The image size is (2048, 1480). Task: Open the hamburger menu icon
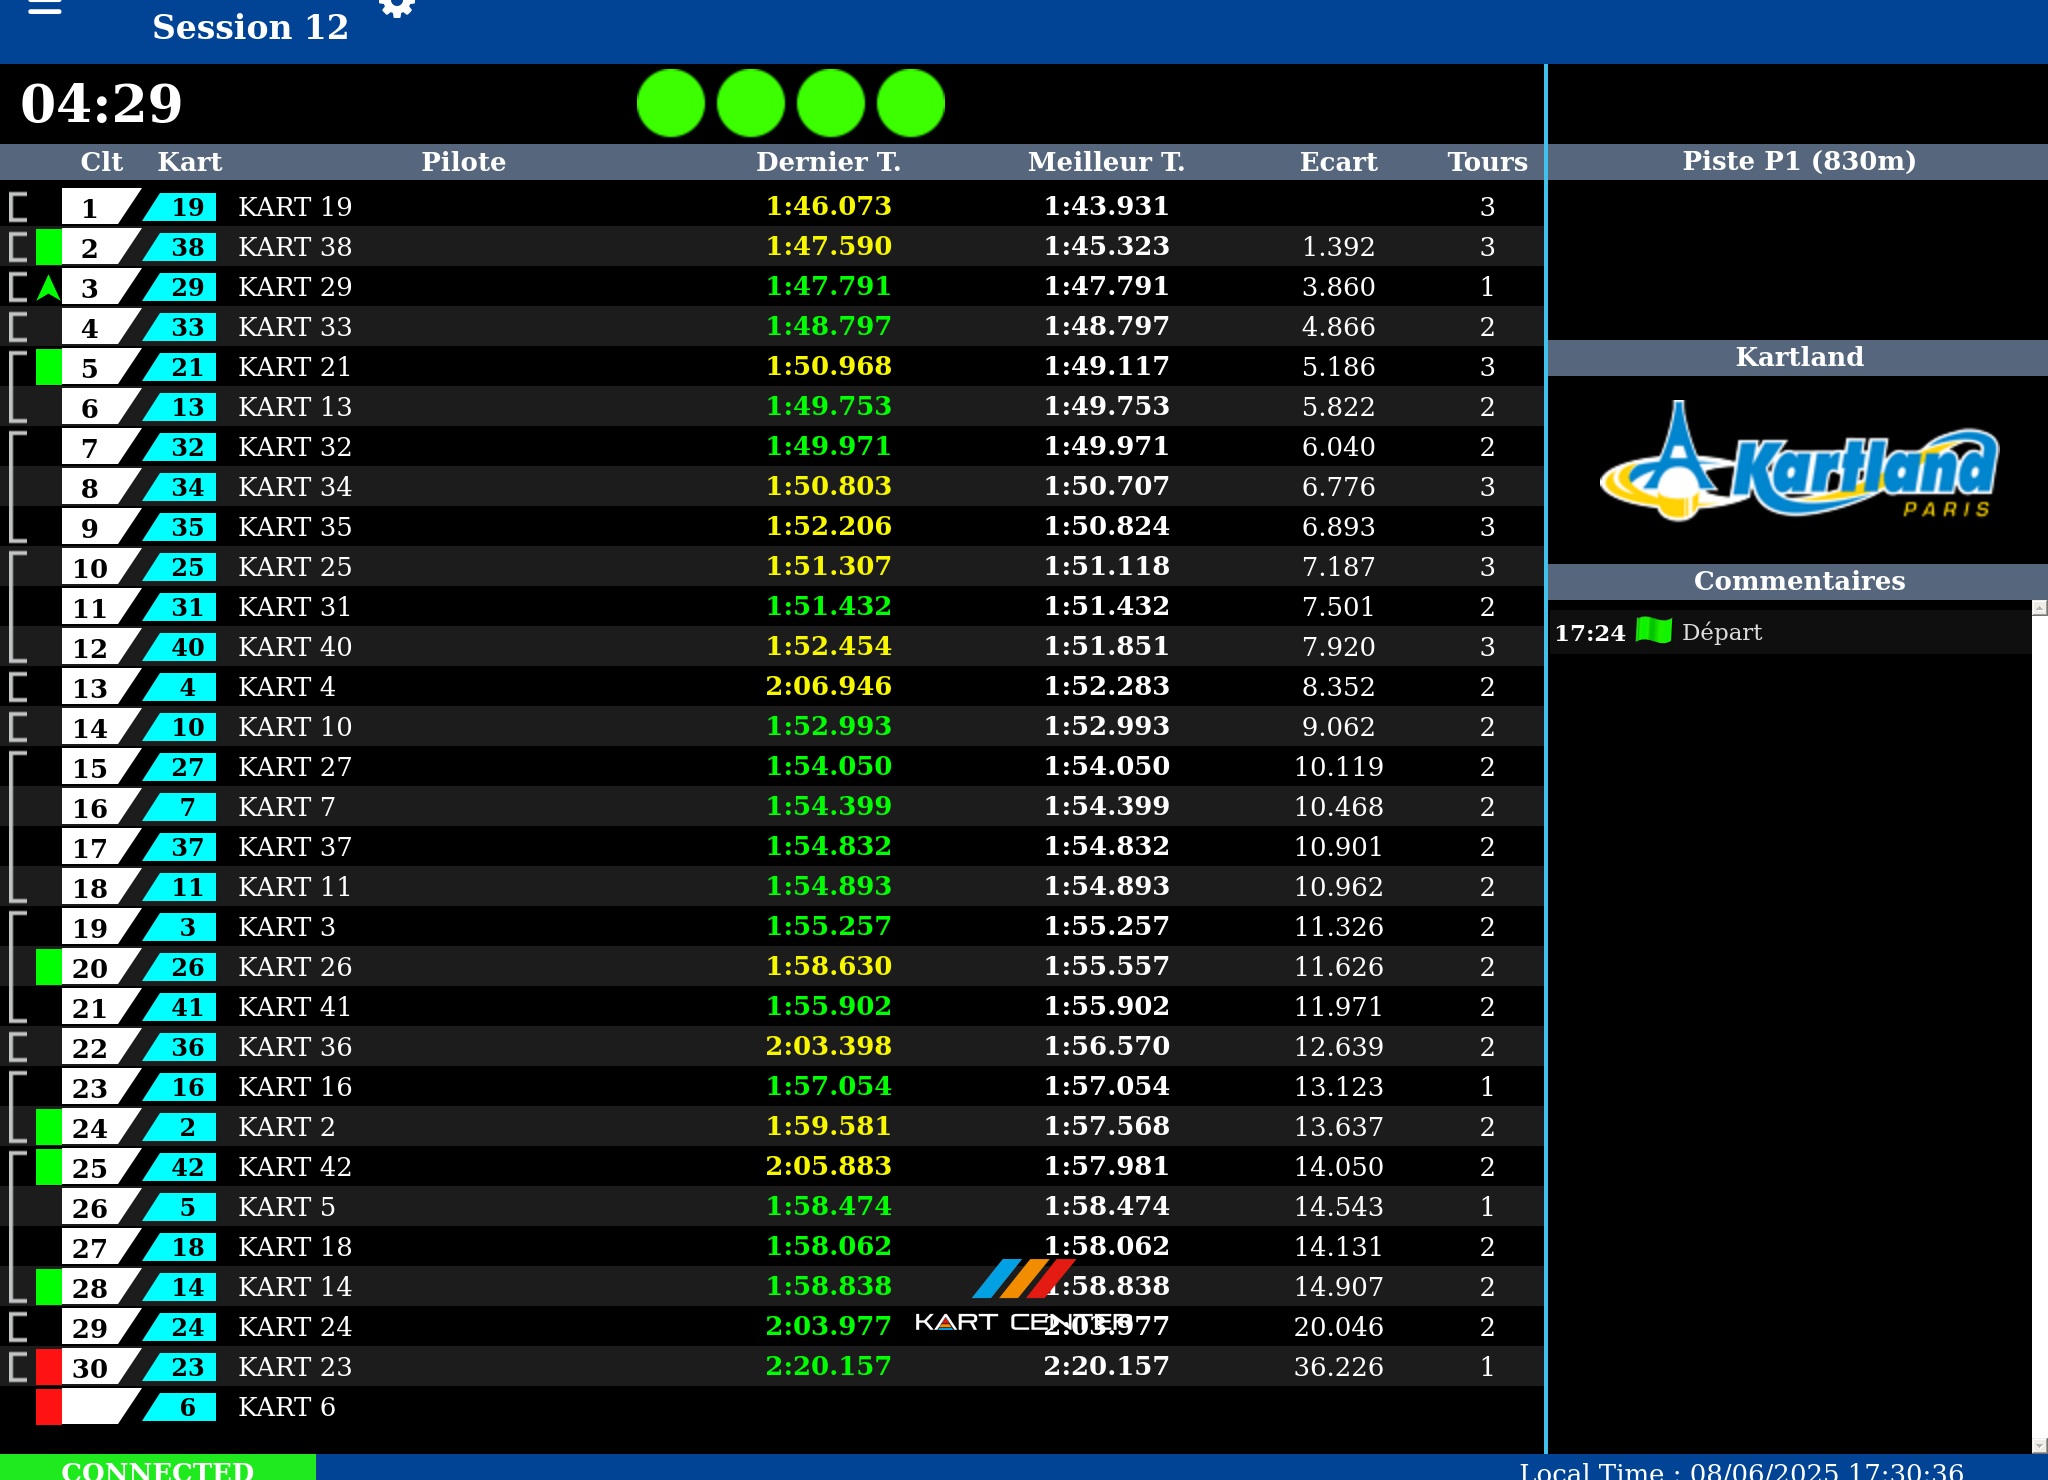45,8
